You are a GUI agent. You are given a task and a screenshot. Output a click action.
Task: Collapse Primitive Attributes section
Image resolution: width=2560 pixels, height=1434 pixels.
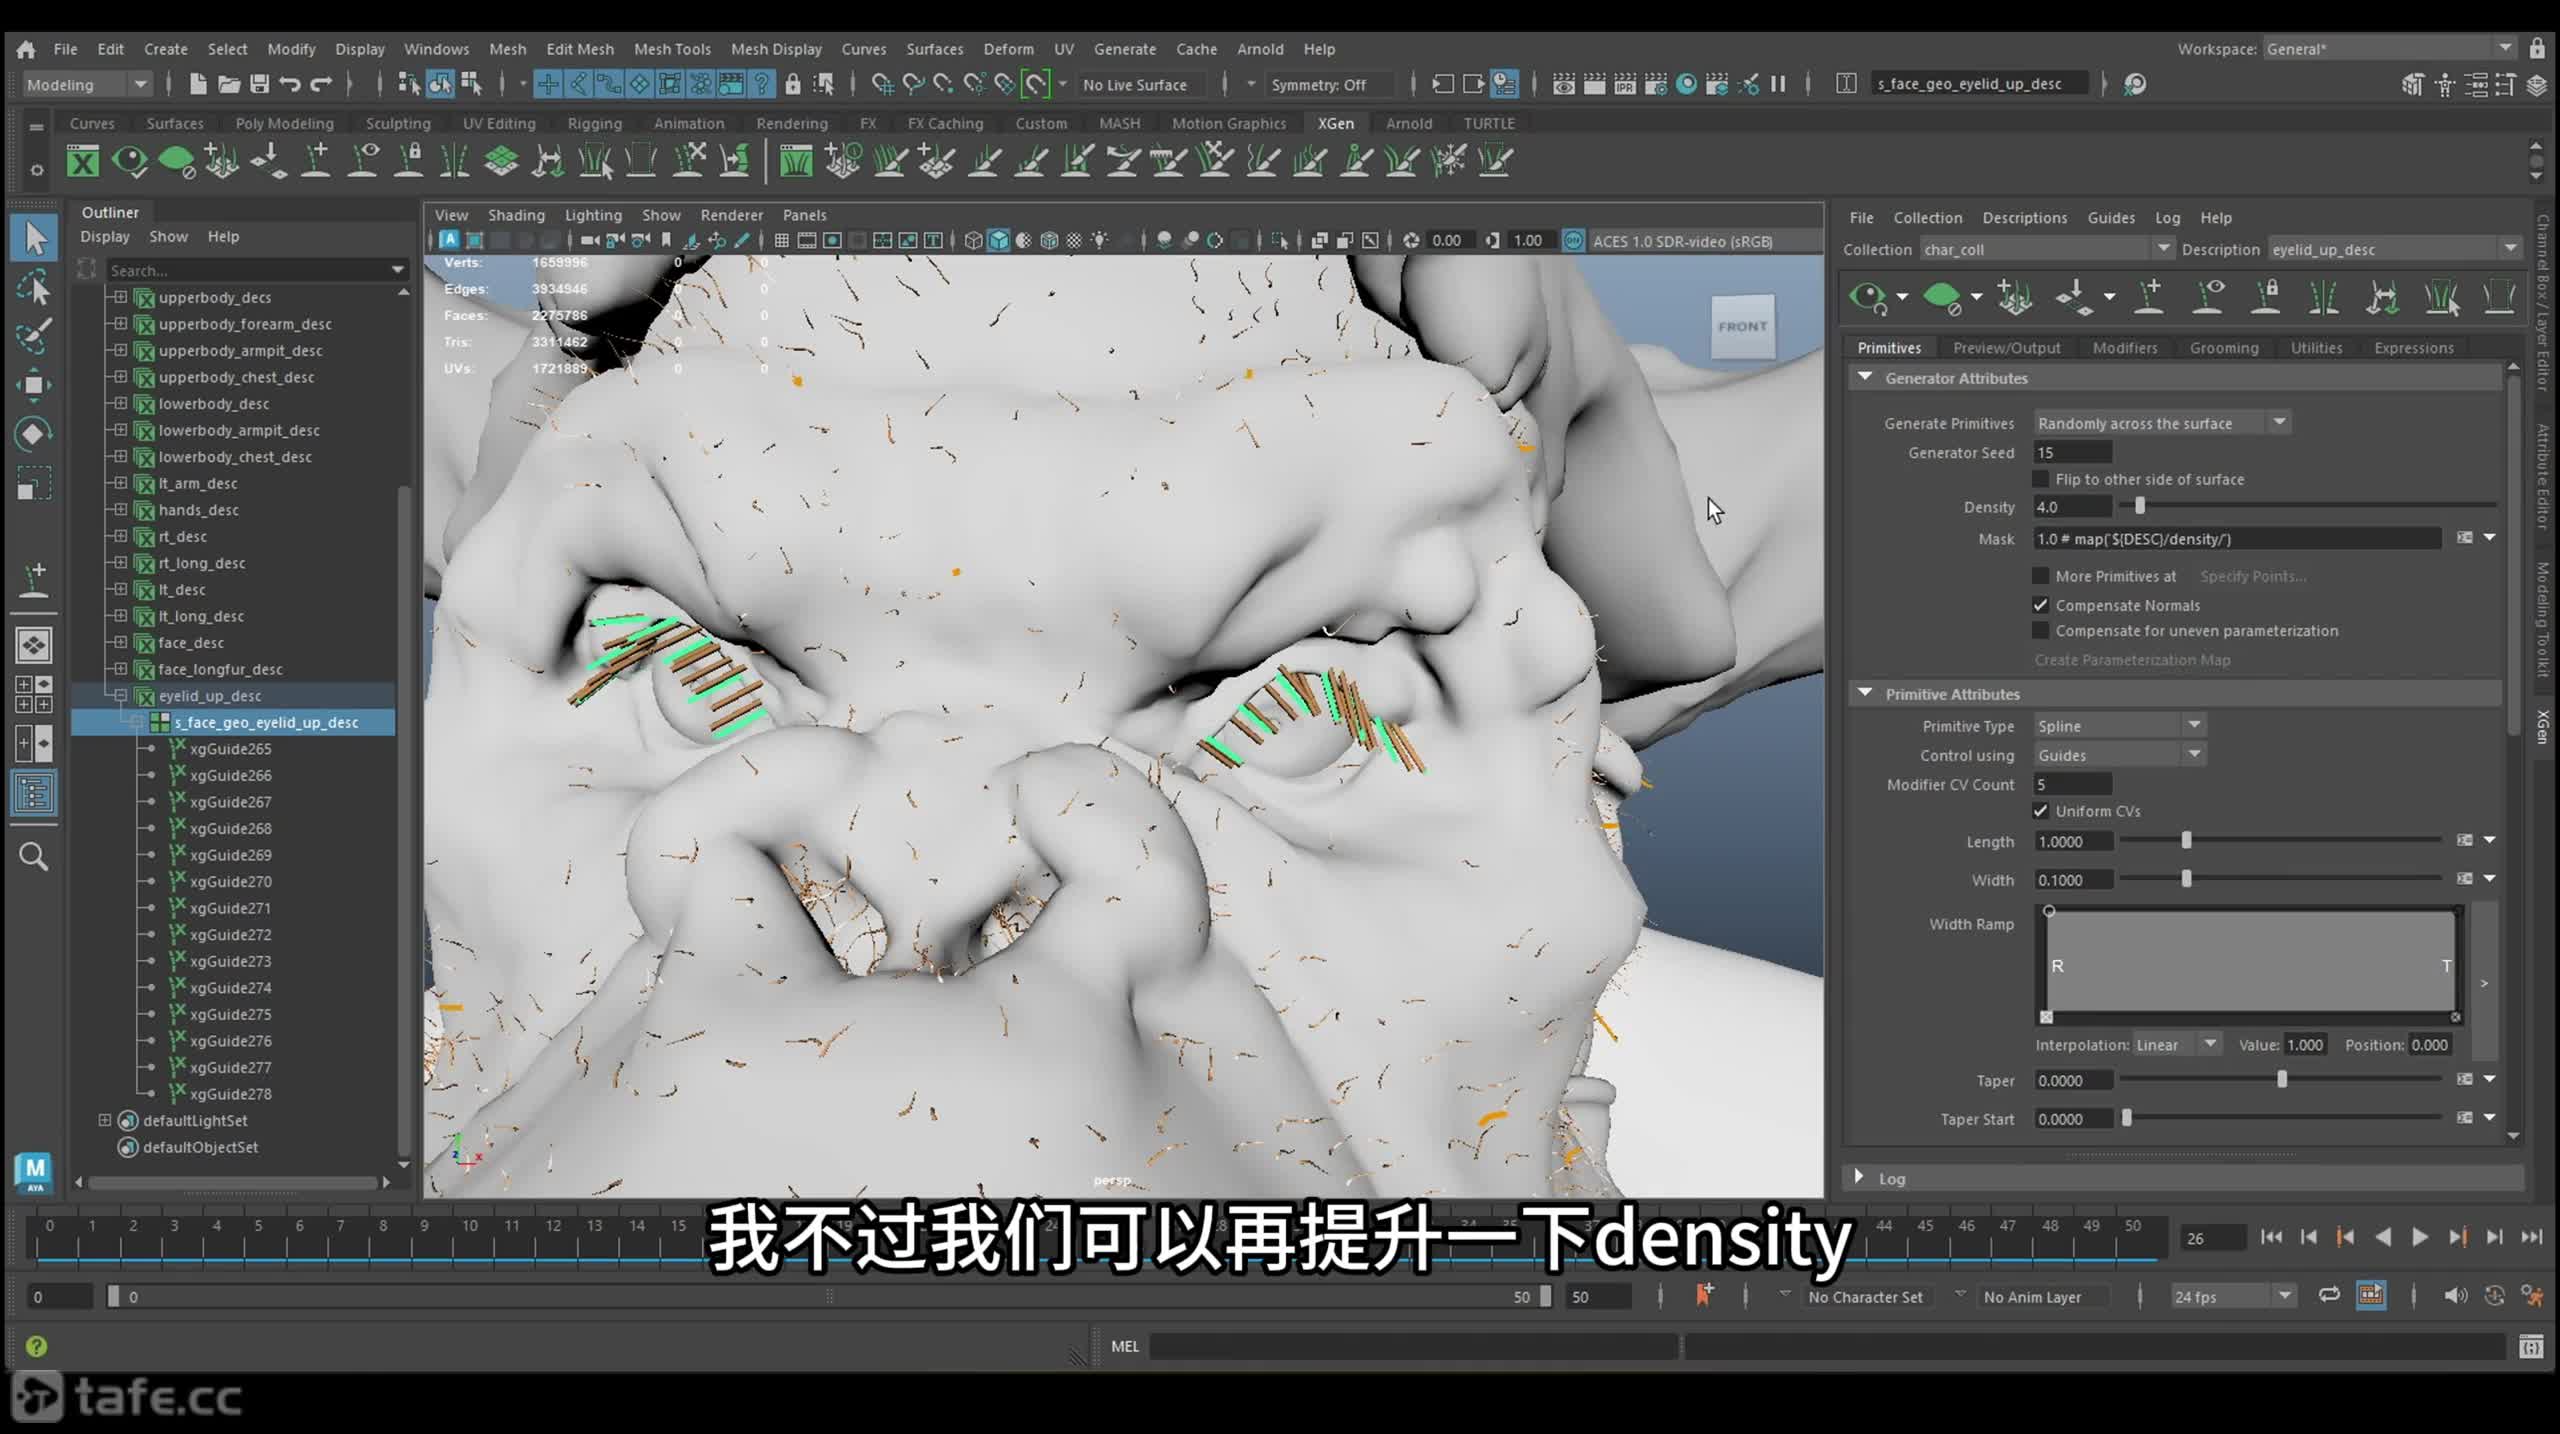click(x=1865, y=693)
